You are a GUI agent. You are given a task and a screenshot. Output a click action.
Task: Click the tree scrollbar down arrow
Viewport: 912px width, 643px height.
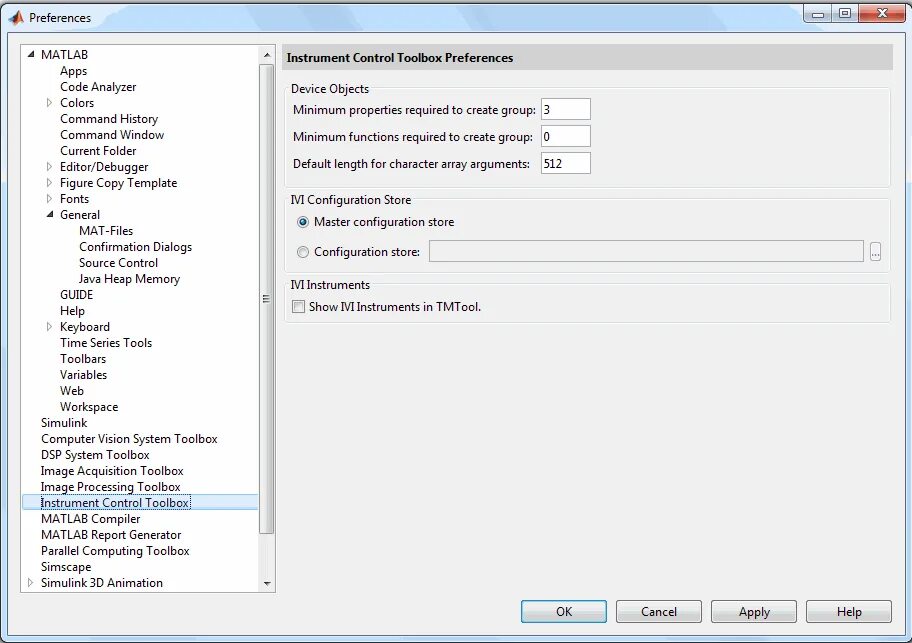[267, 583]
